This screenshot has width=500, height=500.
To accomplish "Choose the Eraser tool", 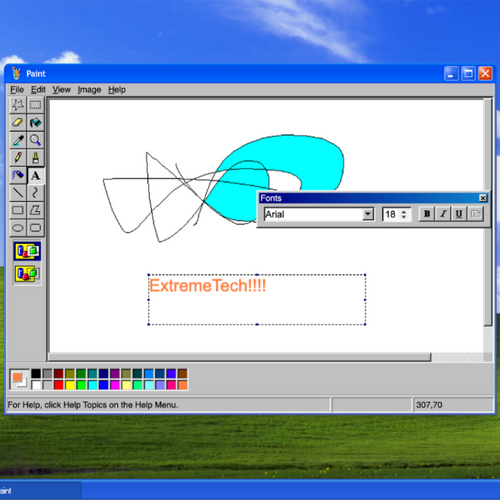I will (x=18, y=122).
